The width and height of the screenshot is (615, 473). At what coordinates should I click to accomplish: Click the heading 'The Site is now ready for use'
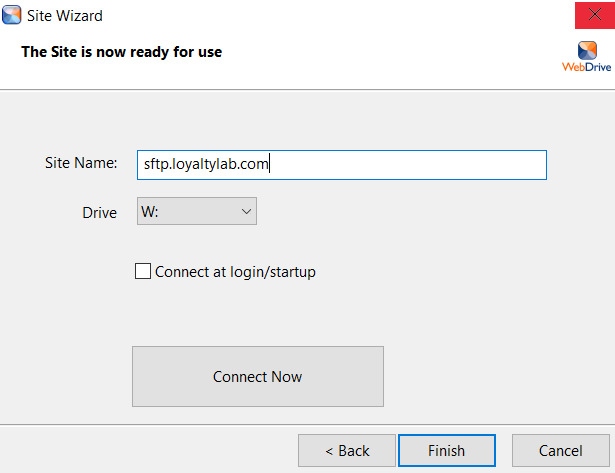pos(122,51)
